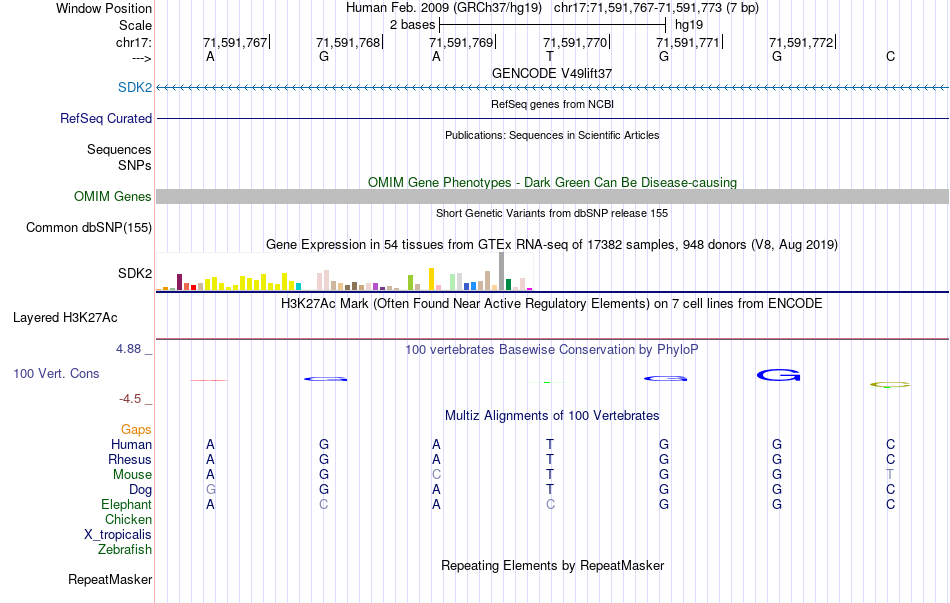Click the cyan bar in the GTEx chart

click(x=298, y=287)
